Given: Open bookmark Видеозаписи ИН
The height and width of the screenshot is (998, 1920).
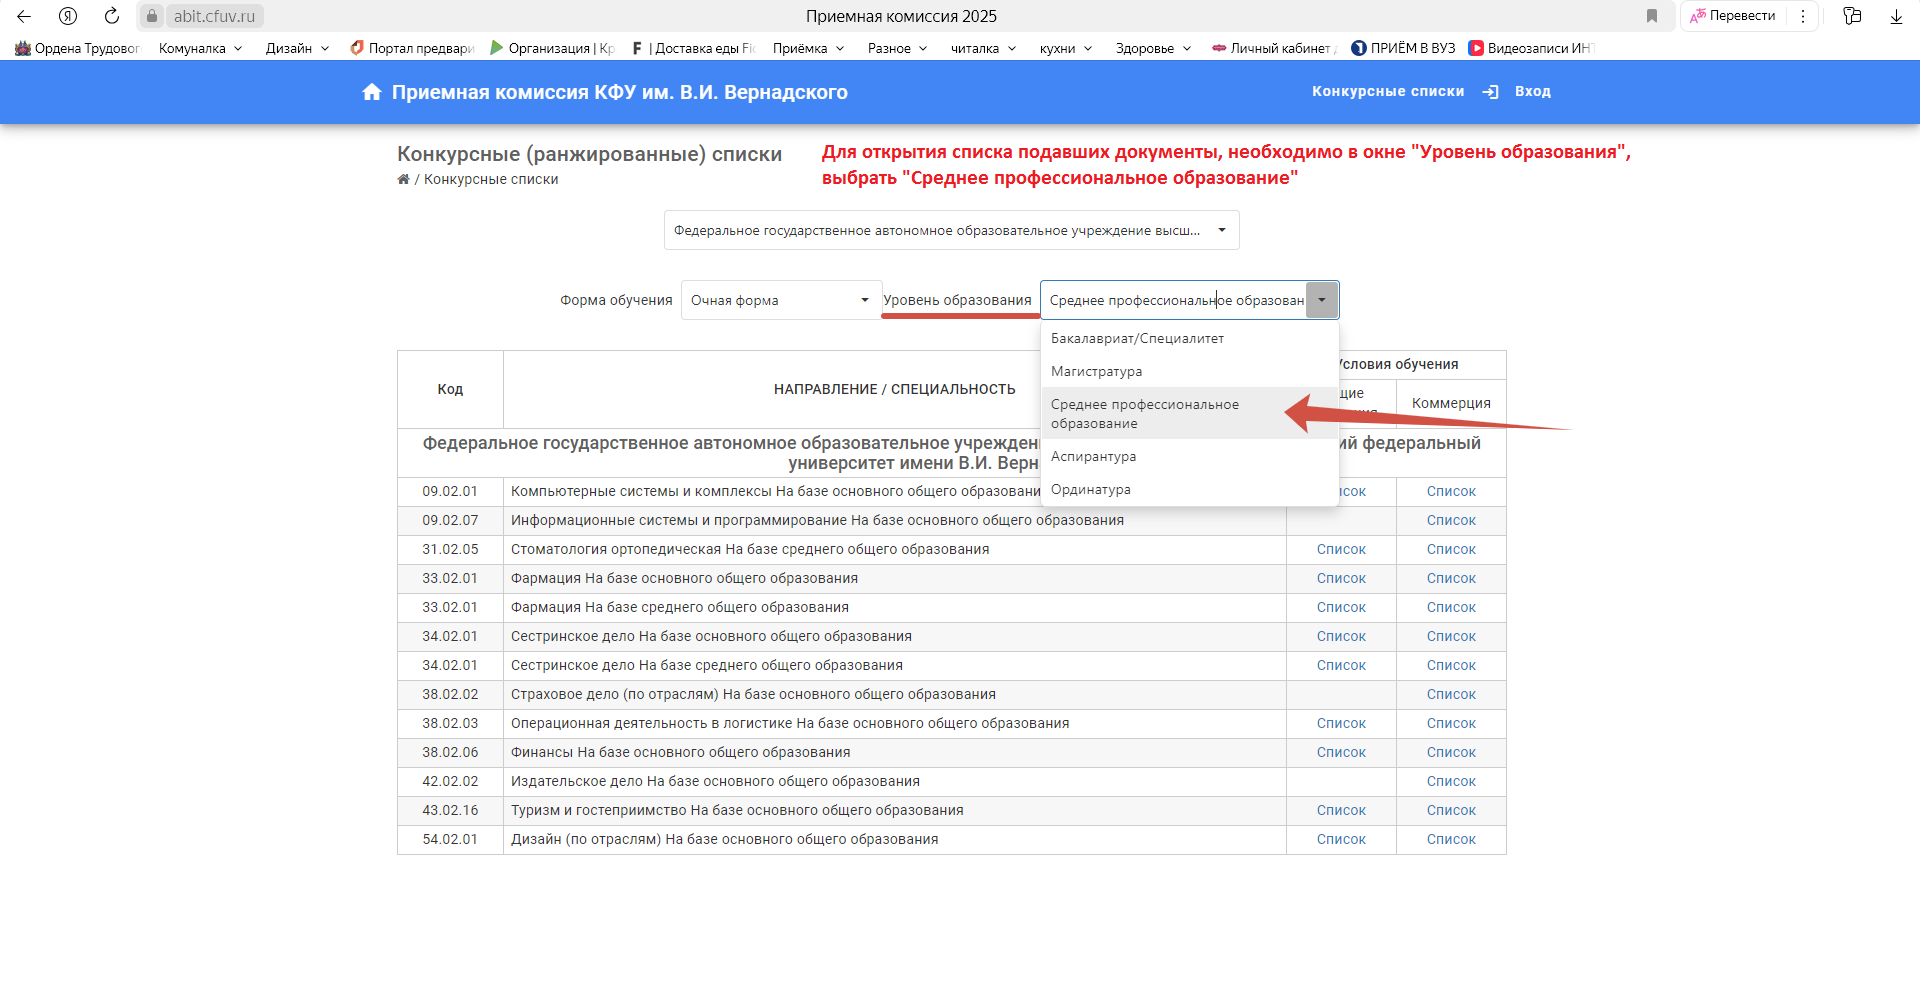Looking at the screenshot, I should [x=1530, y=48].
